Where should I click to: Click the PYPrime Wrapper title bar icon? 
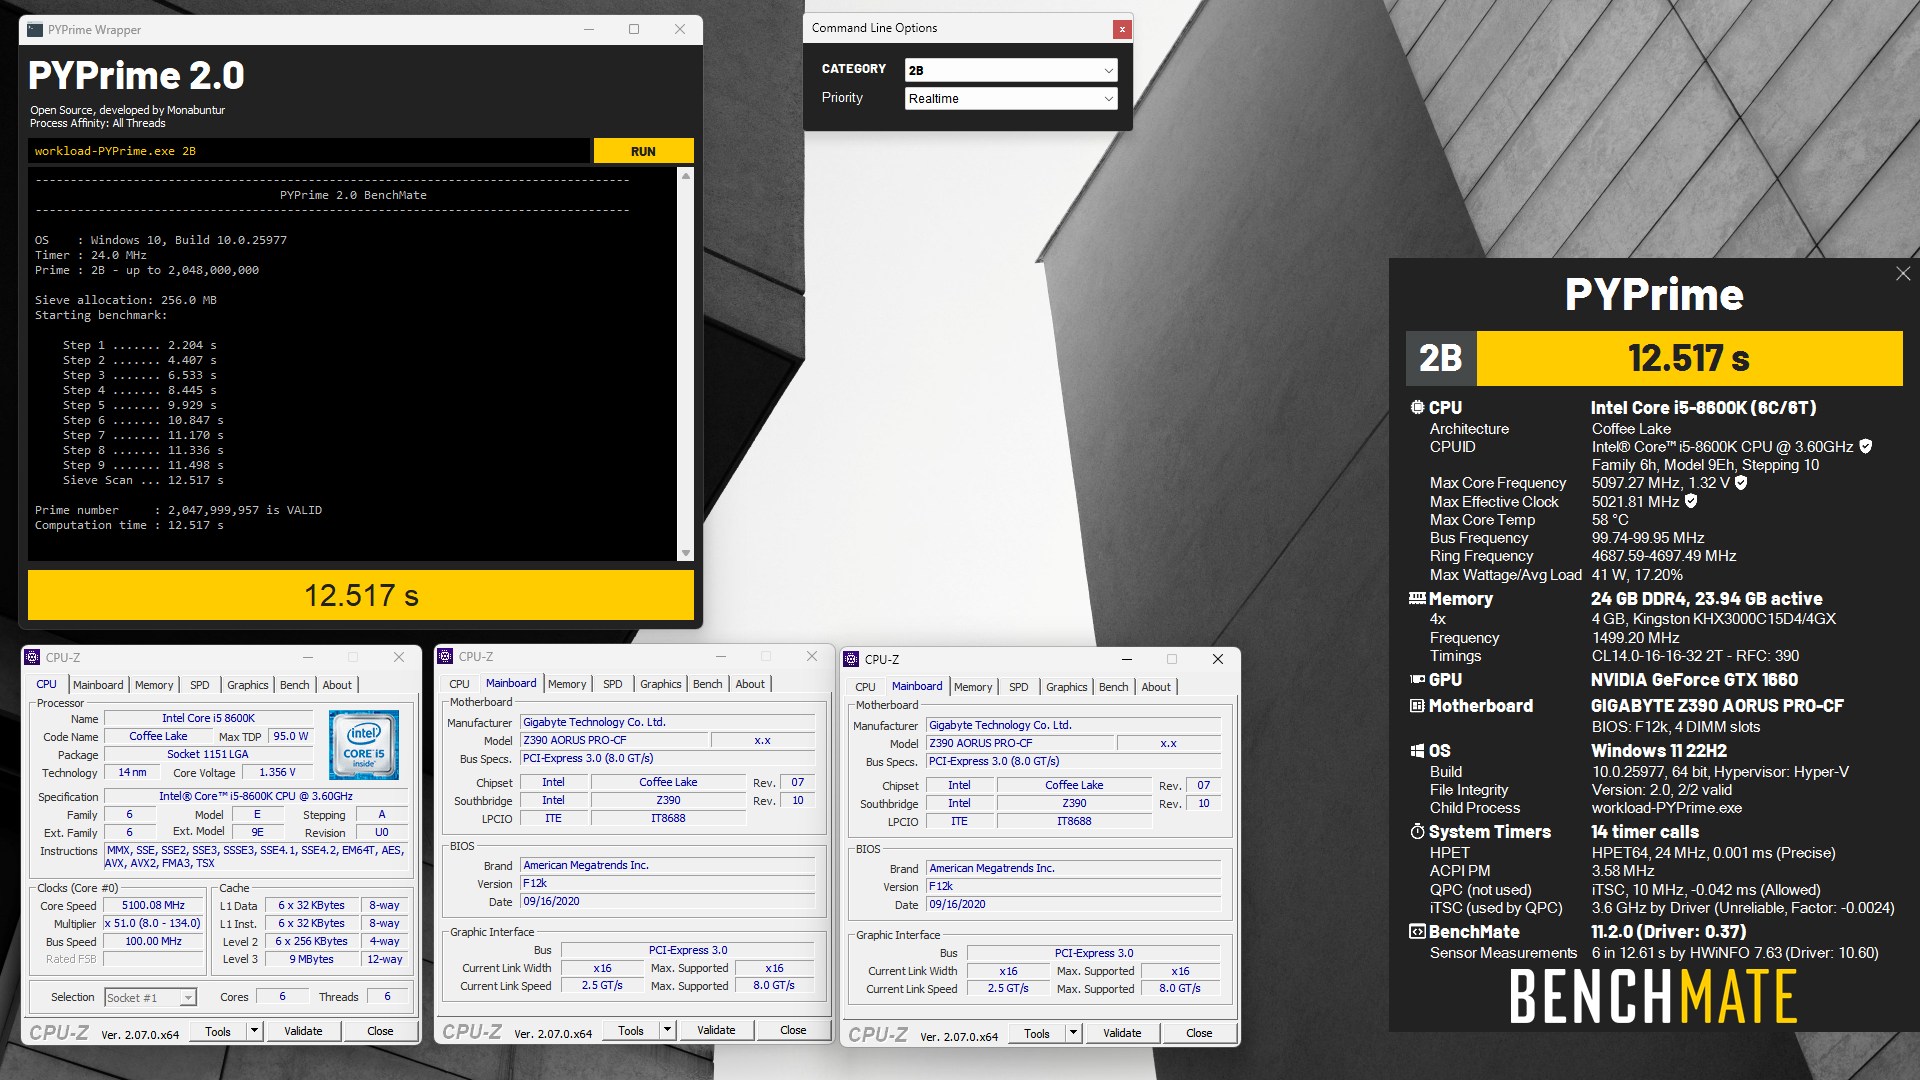[x=35, y=30]
